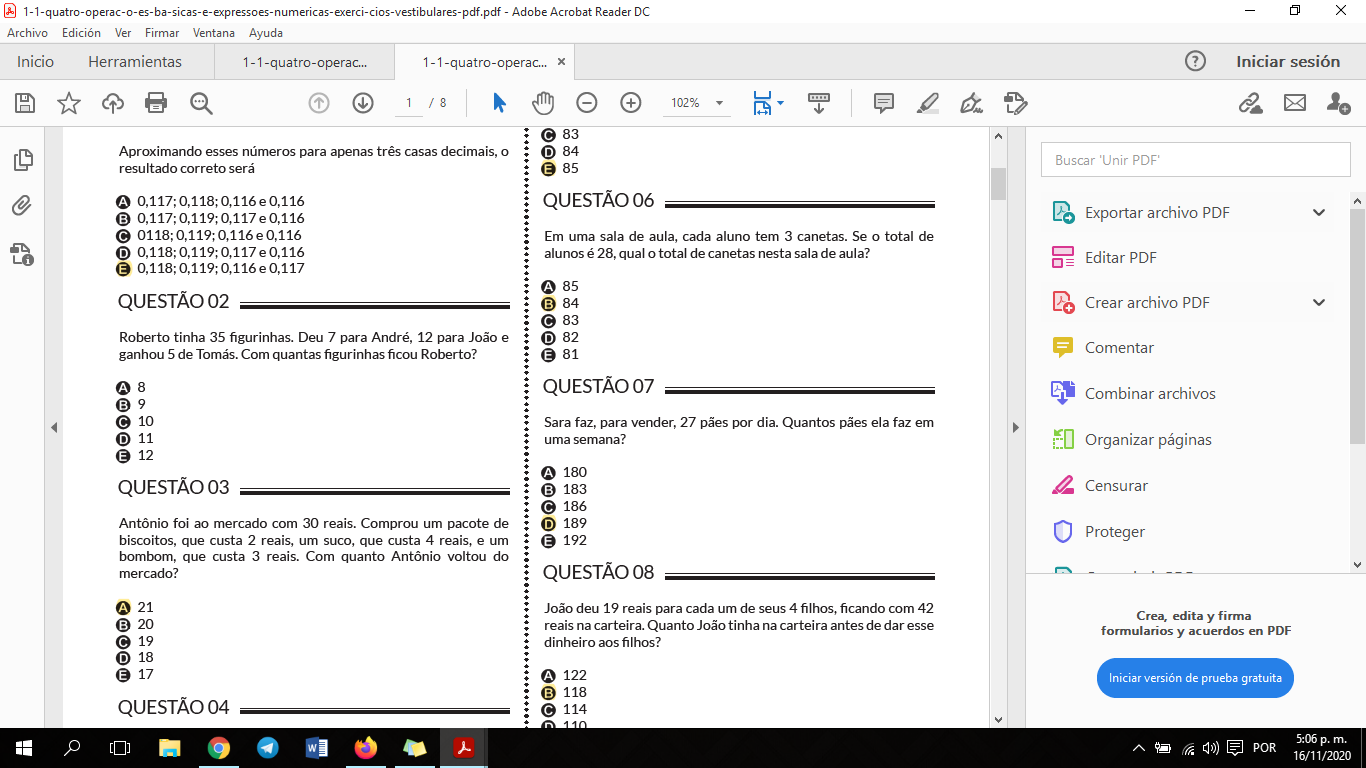
Task: Close the active document tab
Action: pyautogui.click(x=561, y=62)
